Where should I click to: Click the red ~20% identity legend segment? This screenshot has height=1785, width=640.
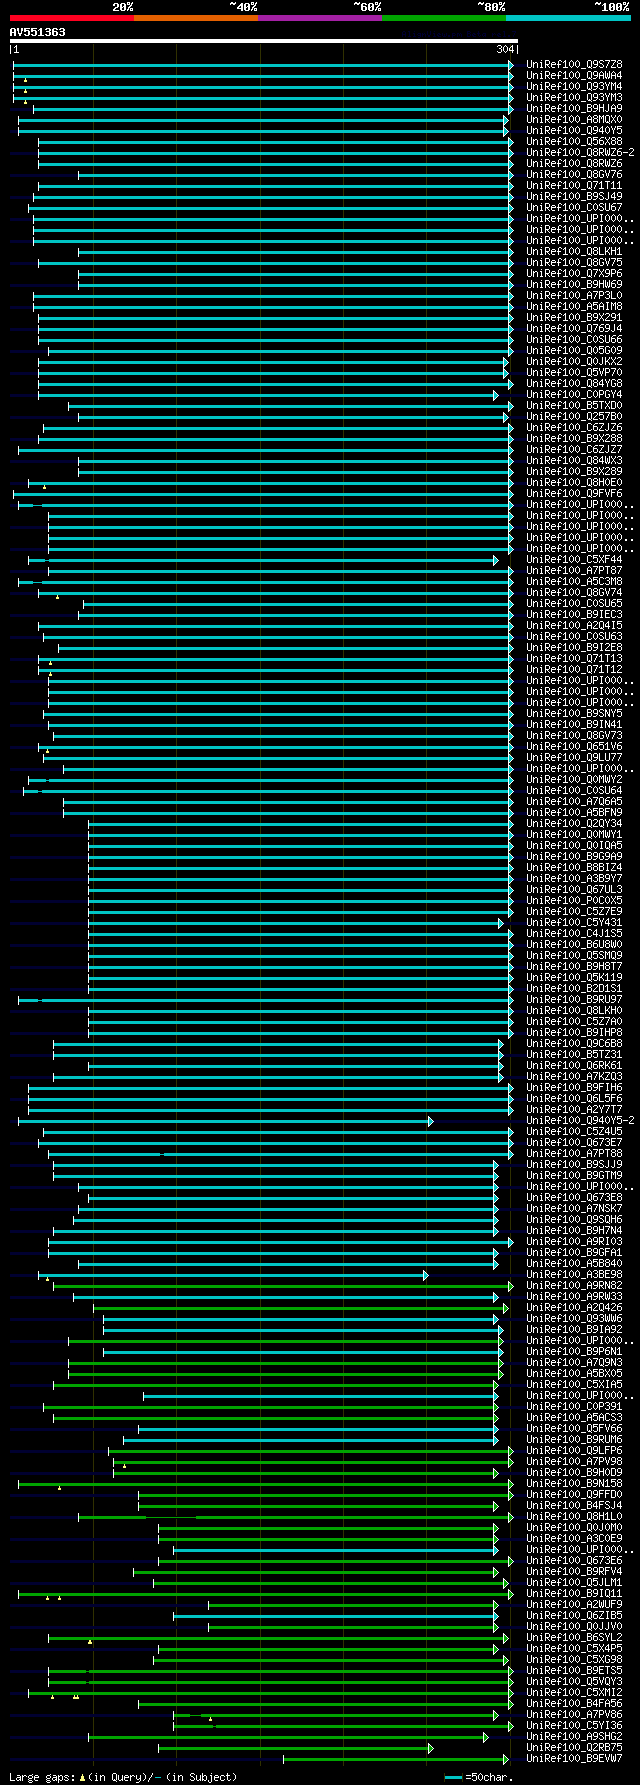point(71,17)
